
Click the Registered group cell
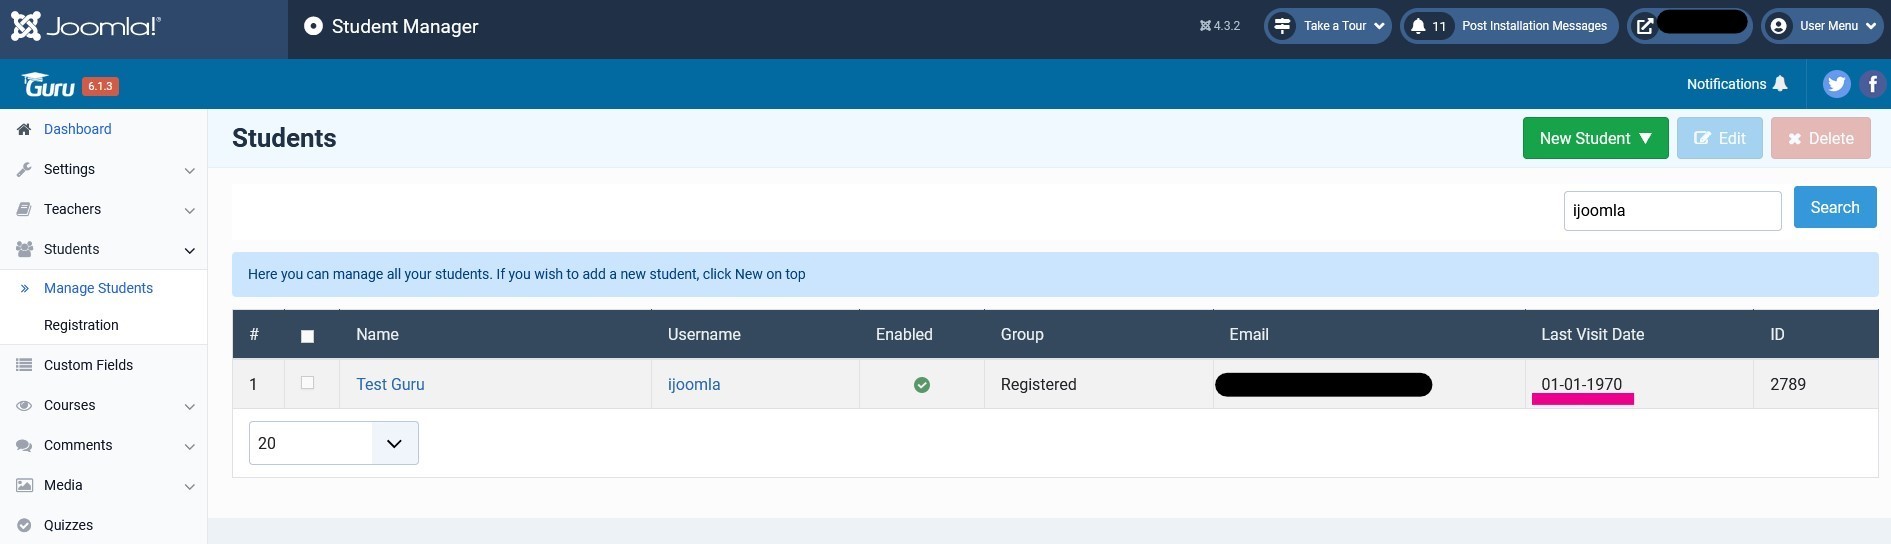tap(1038, 384)
